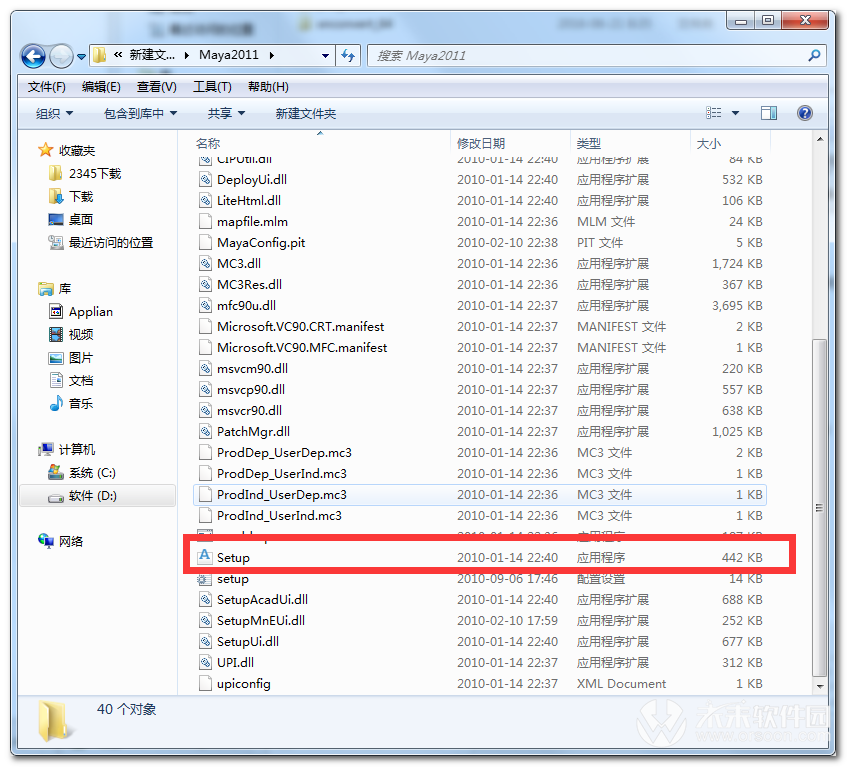Viewport: 847px width, 767px height.
Task: Select 网络 in the sidebar
Action: (60, 541)
